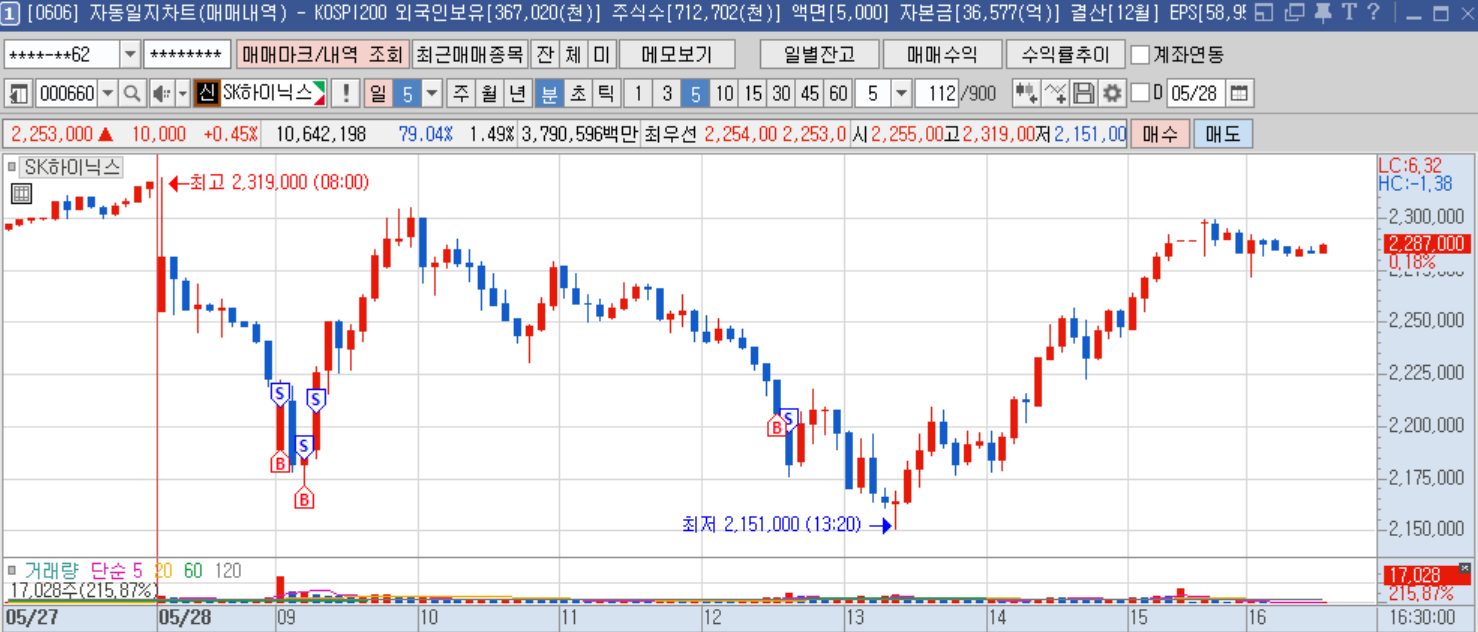Click the B buy marker near 12:25
The width and height of the screenshot is (1478, 632).
pos(776,427)
